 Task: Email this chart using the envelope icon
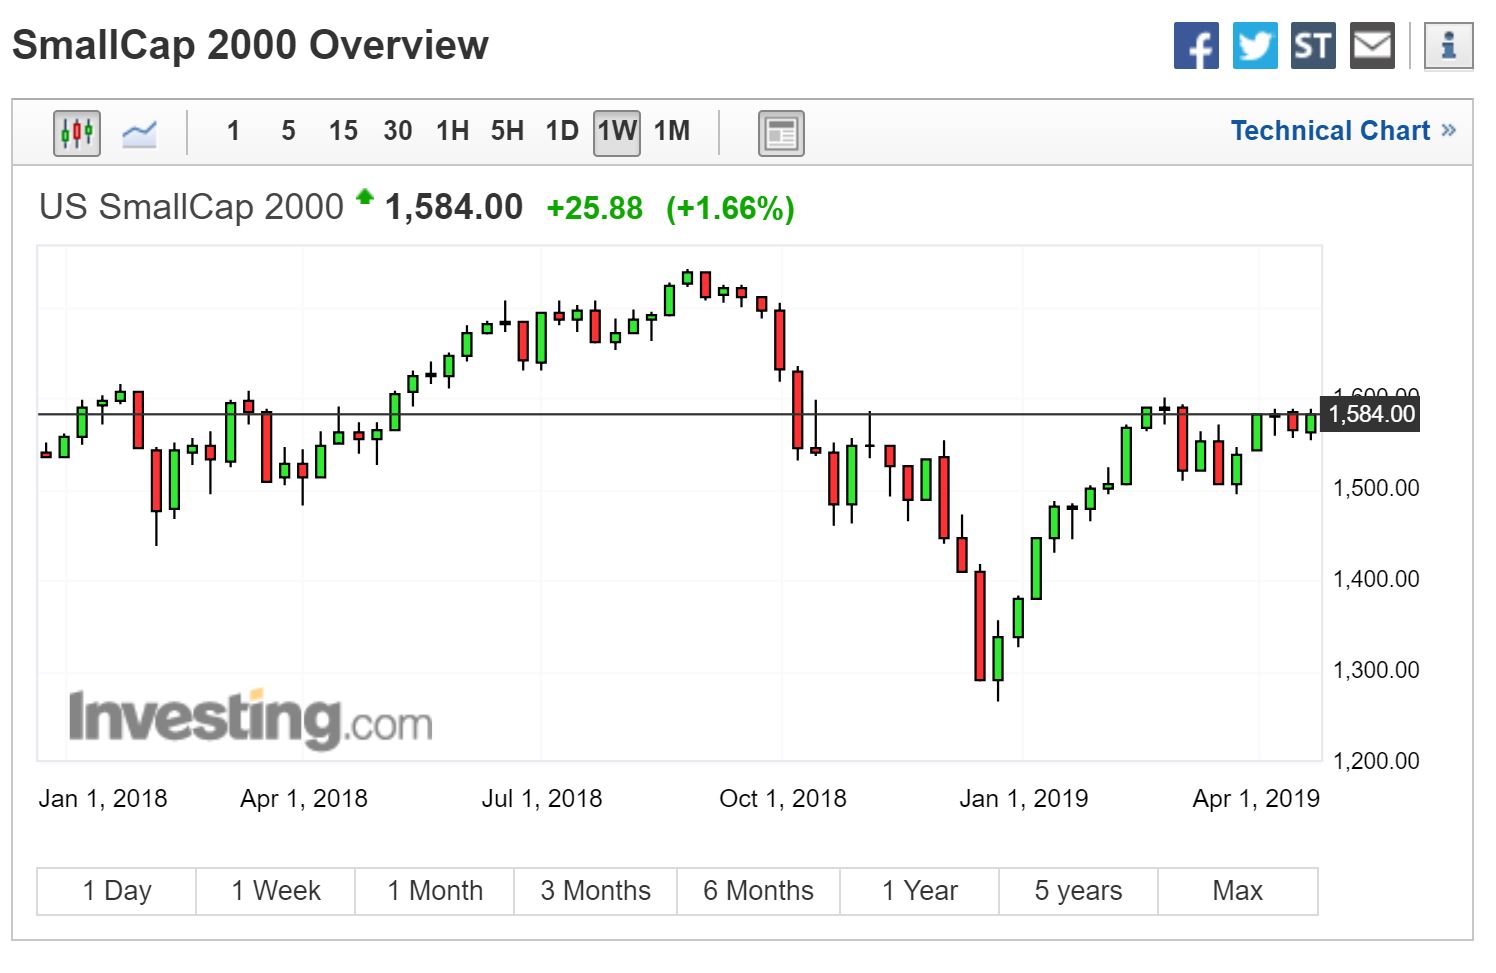[1372, 46]
